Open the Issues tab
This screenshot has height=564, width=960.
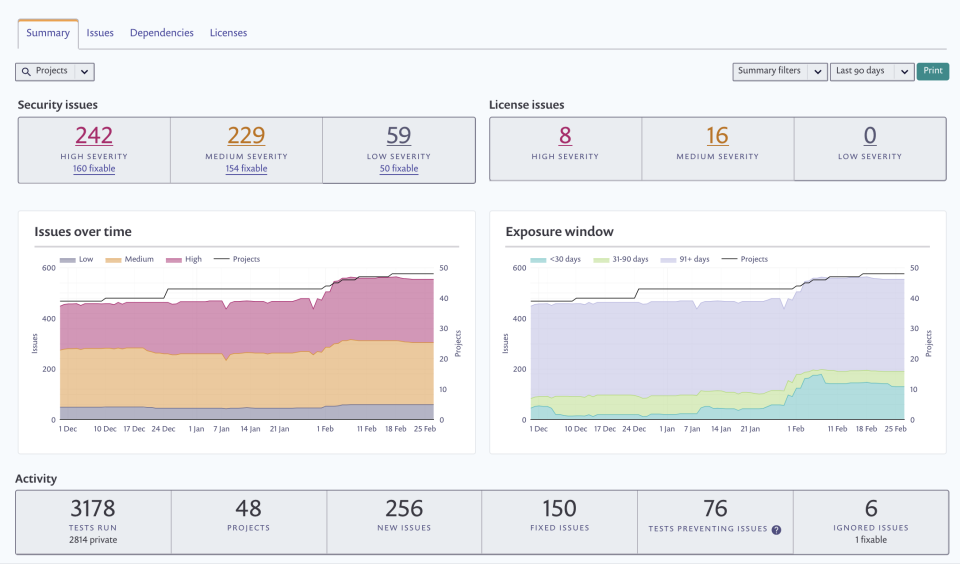click(x=100, y=33)
